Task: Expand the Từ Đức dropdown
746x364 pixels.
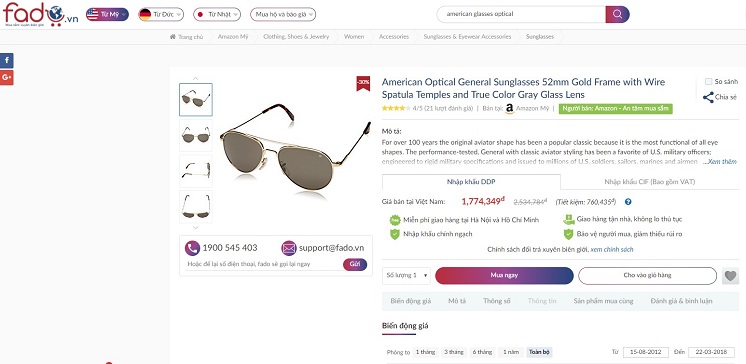Action: (161, 14)
